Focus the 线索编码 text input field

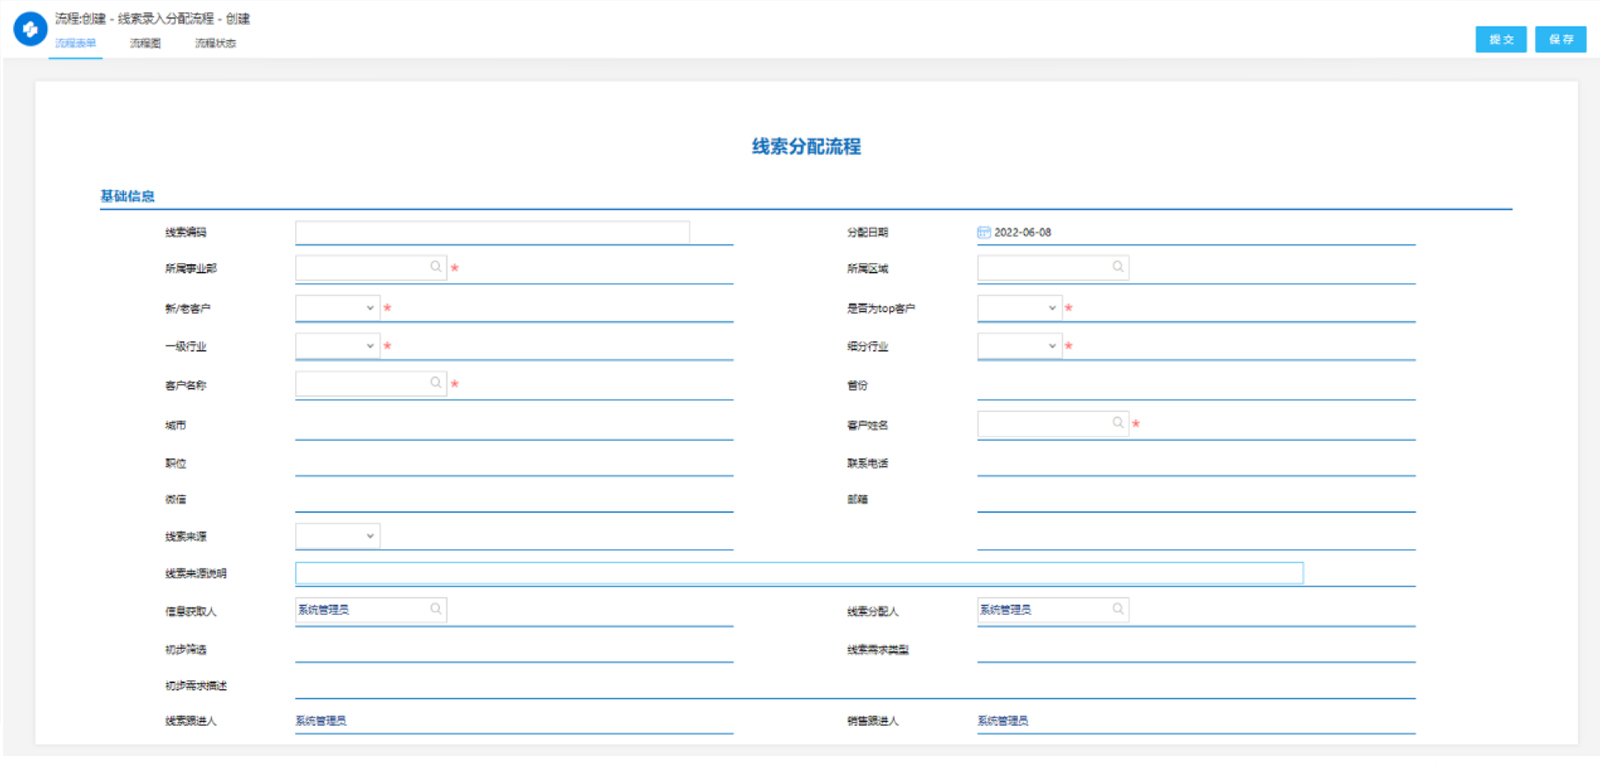(x=492, y=232)
